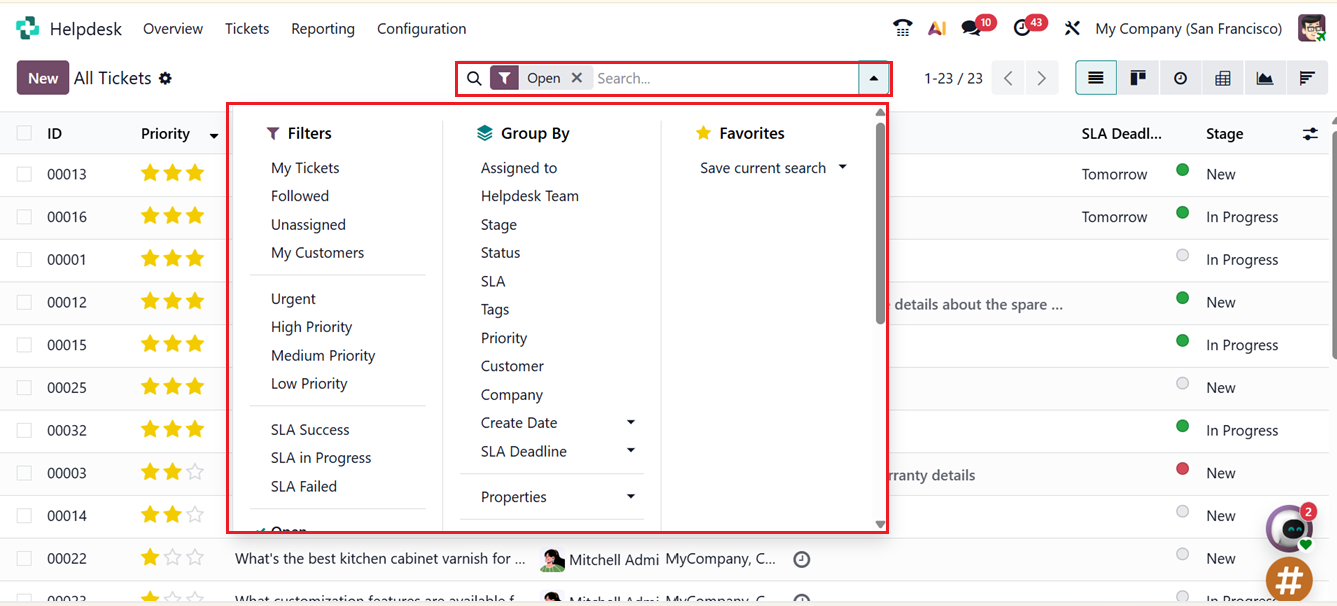Open the Activity view clock icon

(1180, 78)
